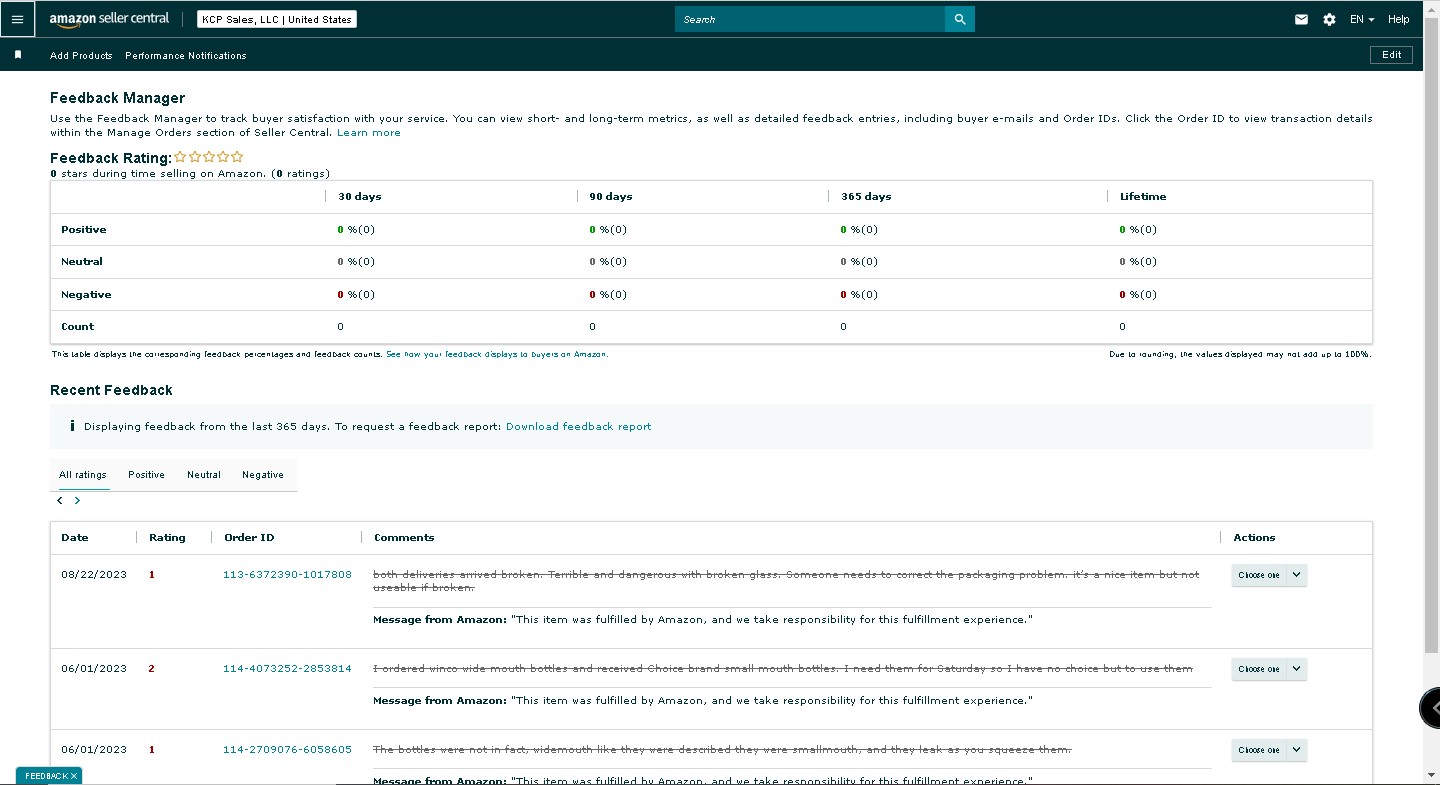This screenshot has width=1440, height=785.
Task: Click the Negative row label
Action: [x=86, y=295]
